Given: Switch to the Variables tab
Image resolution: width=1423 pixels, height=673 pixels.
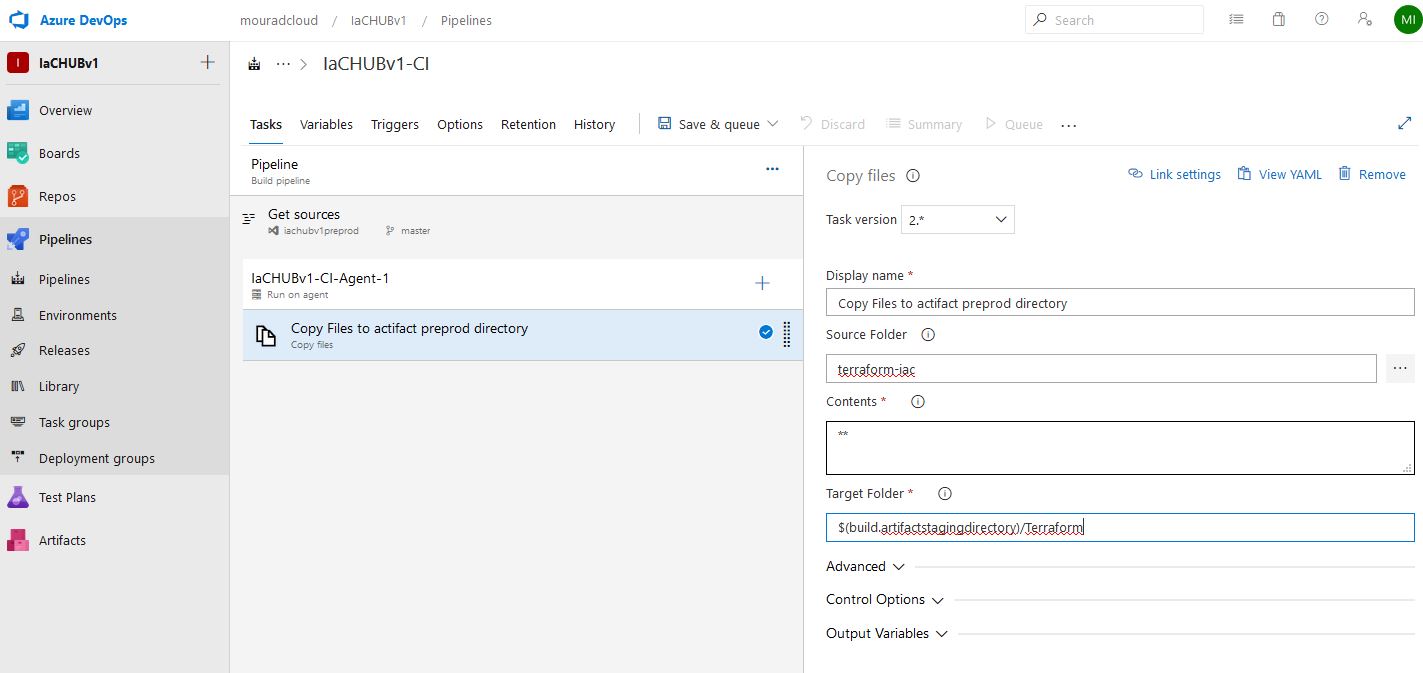Looking at the screenshot, I should (x=326, y=124).
